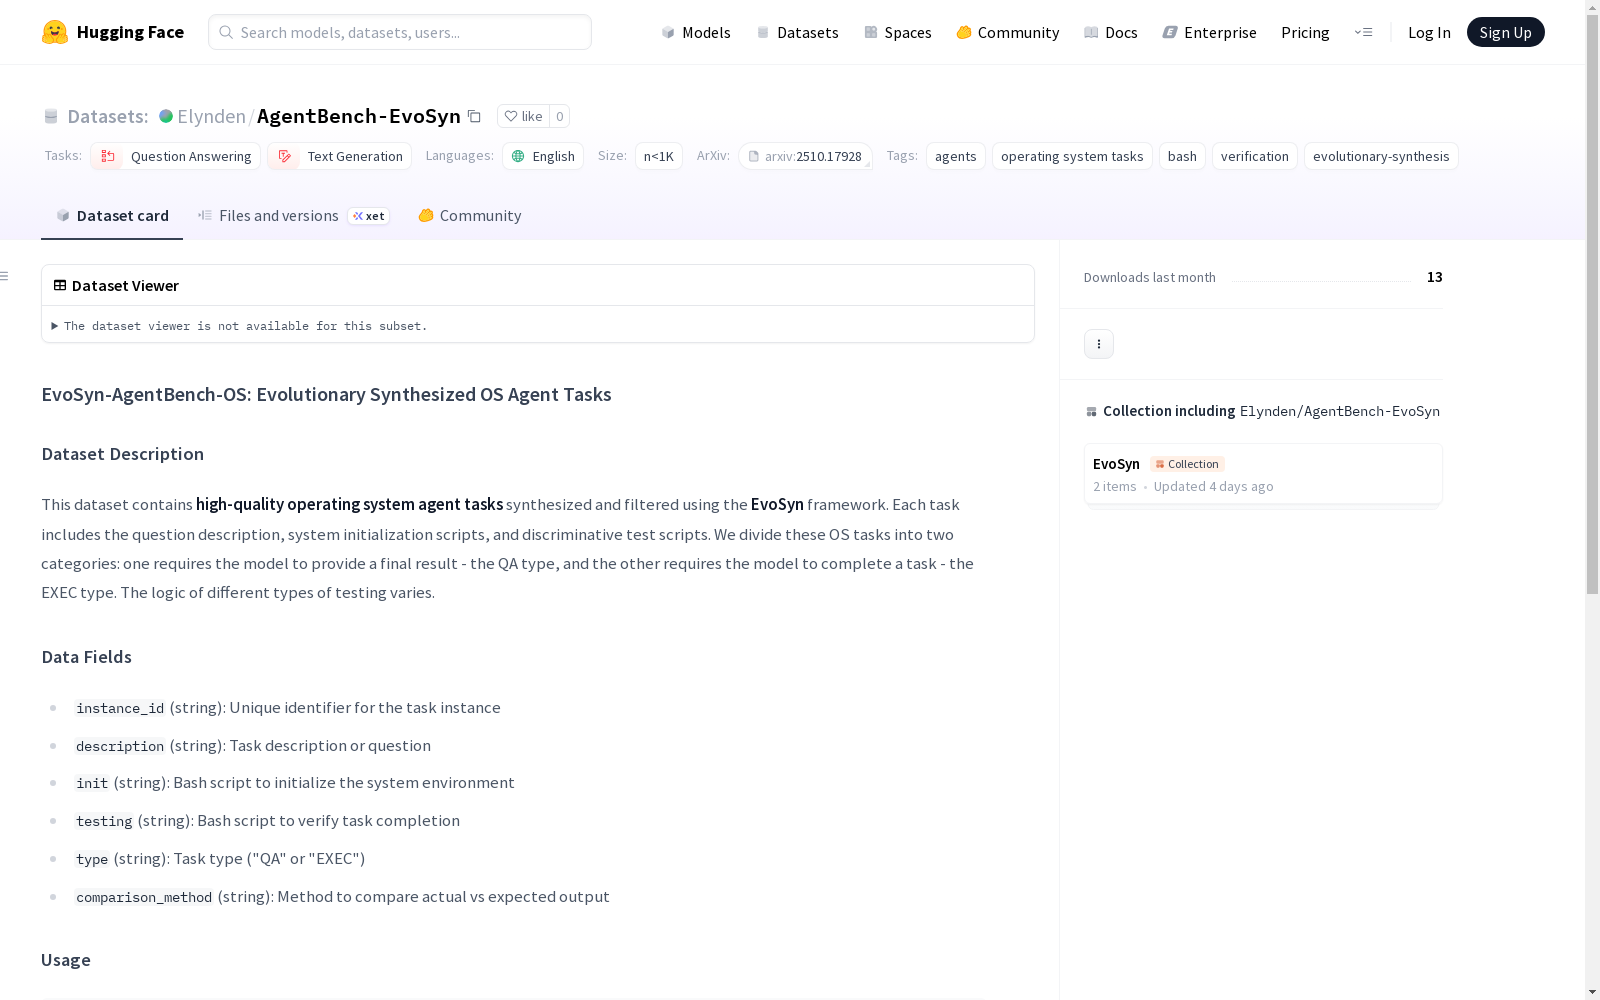Click the Downloads last month label
Screen dimensions: 1600x1000
pos(1150,277)
